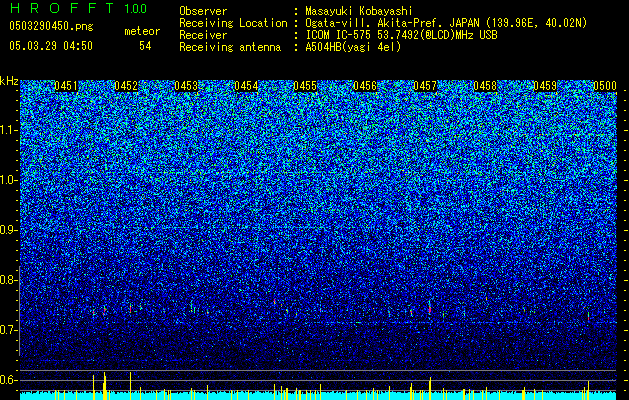Click the date stamp 05.03.29 04:50
Screen dimensions: 629x400
point(51,46)
